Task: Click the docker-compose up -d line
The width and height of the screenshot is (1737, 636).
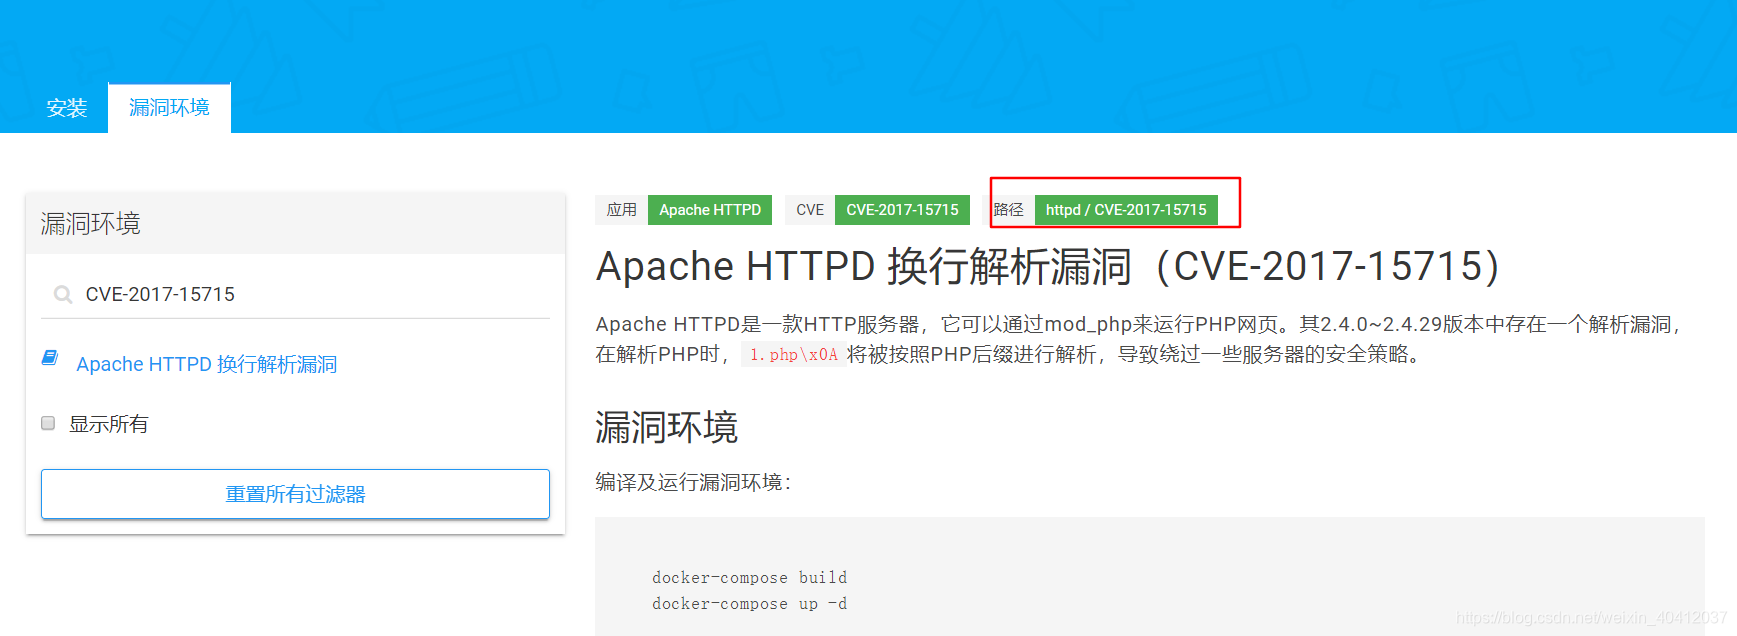Action: [x=749, y=603]
